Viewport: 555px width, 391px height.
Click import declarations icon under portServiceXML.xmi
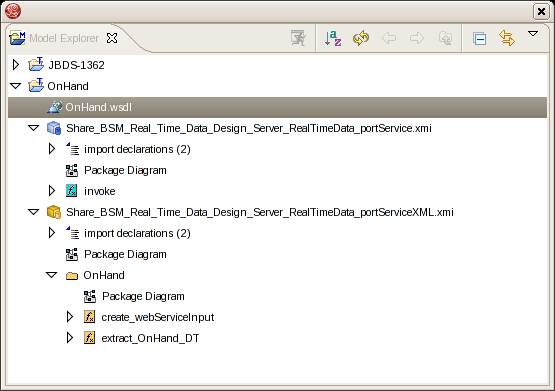tap(72, 233)
